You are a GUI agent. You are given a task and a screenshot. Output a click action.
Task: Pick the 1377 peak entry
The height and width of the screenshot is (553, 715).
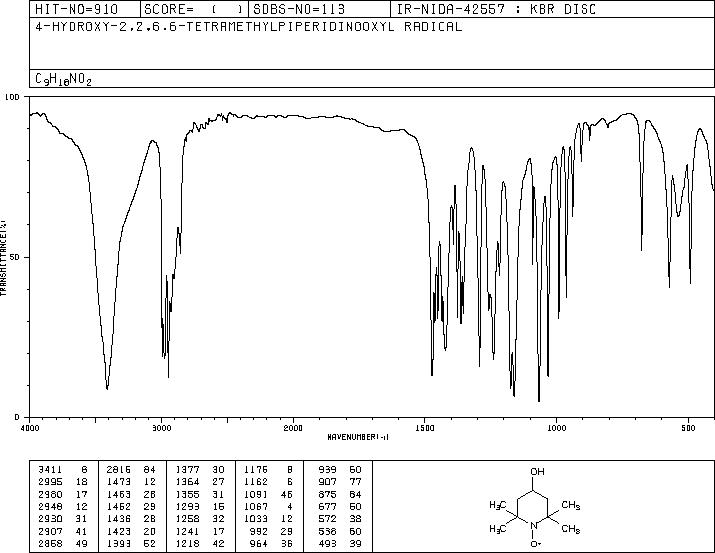(200, 470)
